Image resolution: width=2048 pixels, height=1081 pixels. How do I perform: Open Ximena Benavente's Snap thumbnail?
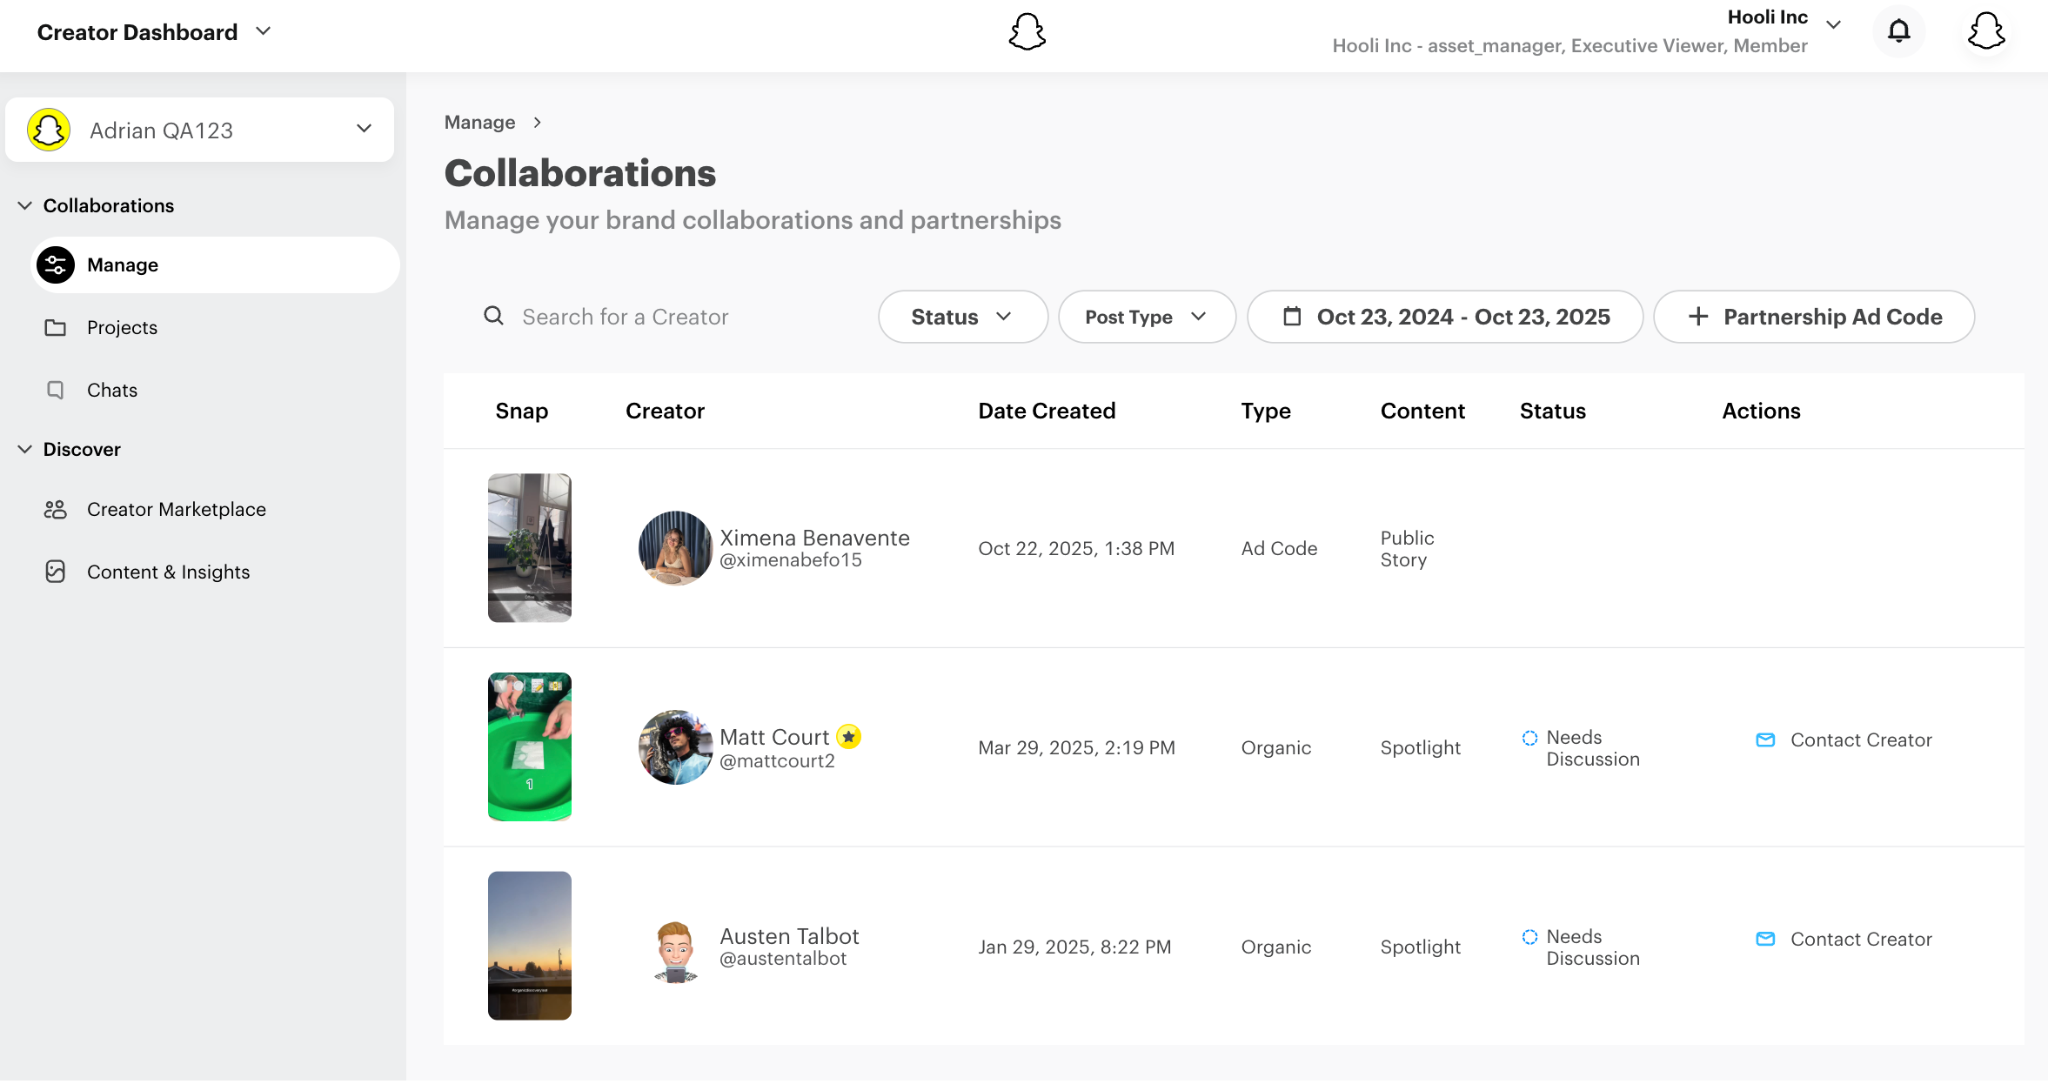coord(530,548)
